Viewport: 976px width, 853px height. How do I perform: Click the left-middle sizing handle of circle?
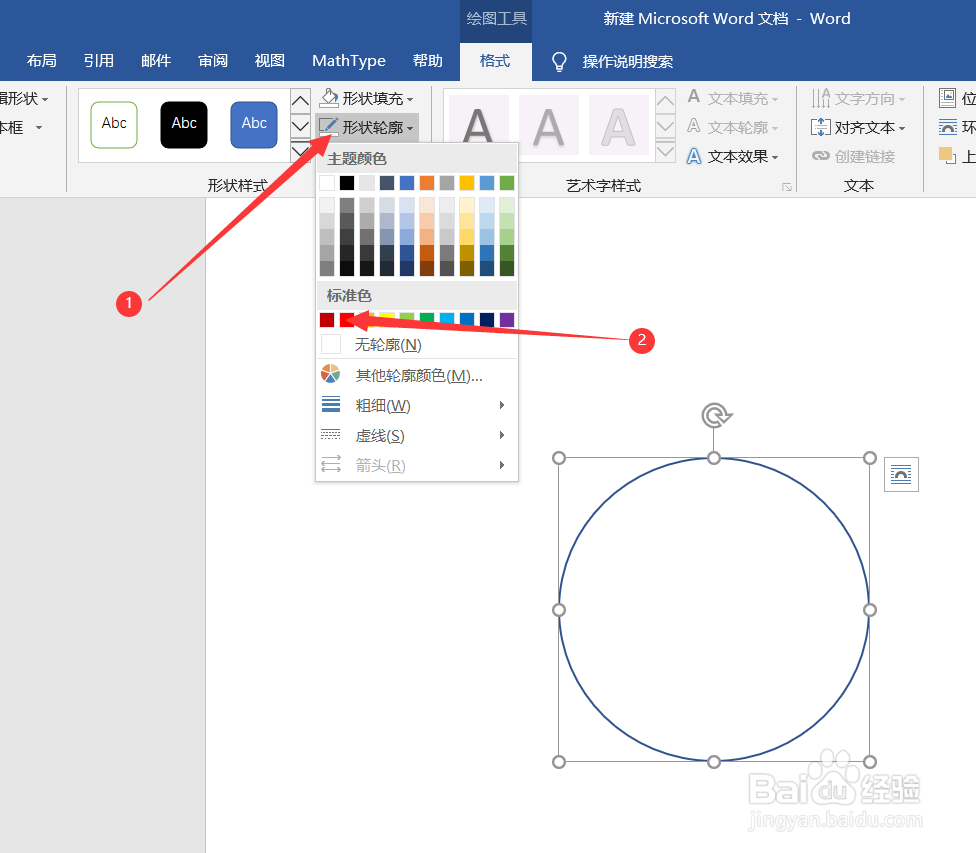(559, 610)
